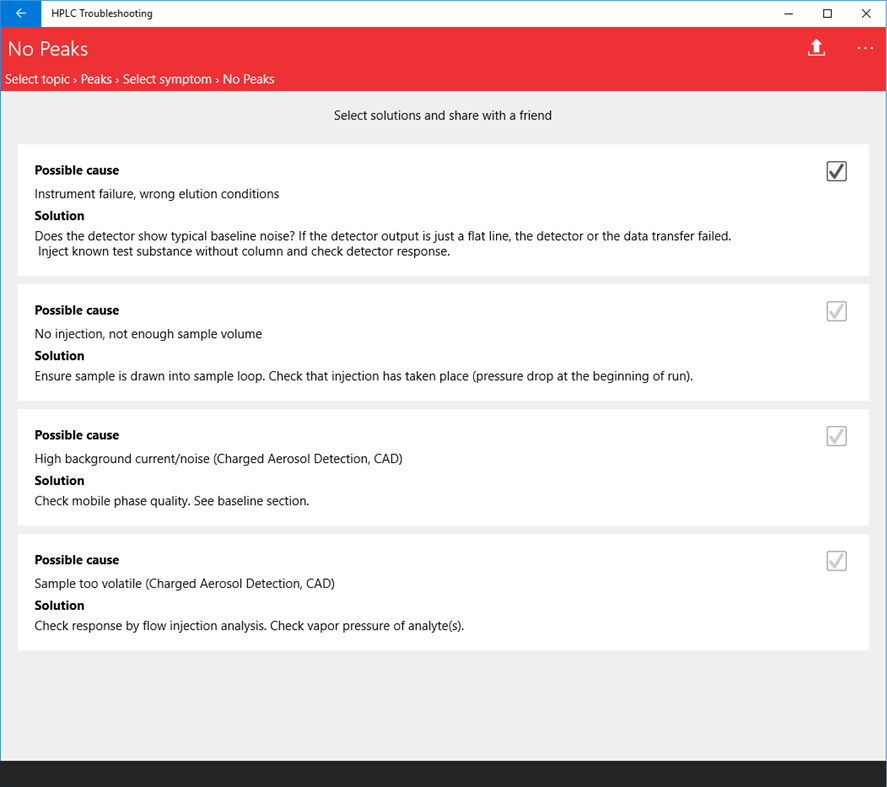The width and height of the screenshot is (887, 787).
Task: Check the No injection solution checkbox
Action: (837, 311)
